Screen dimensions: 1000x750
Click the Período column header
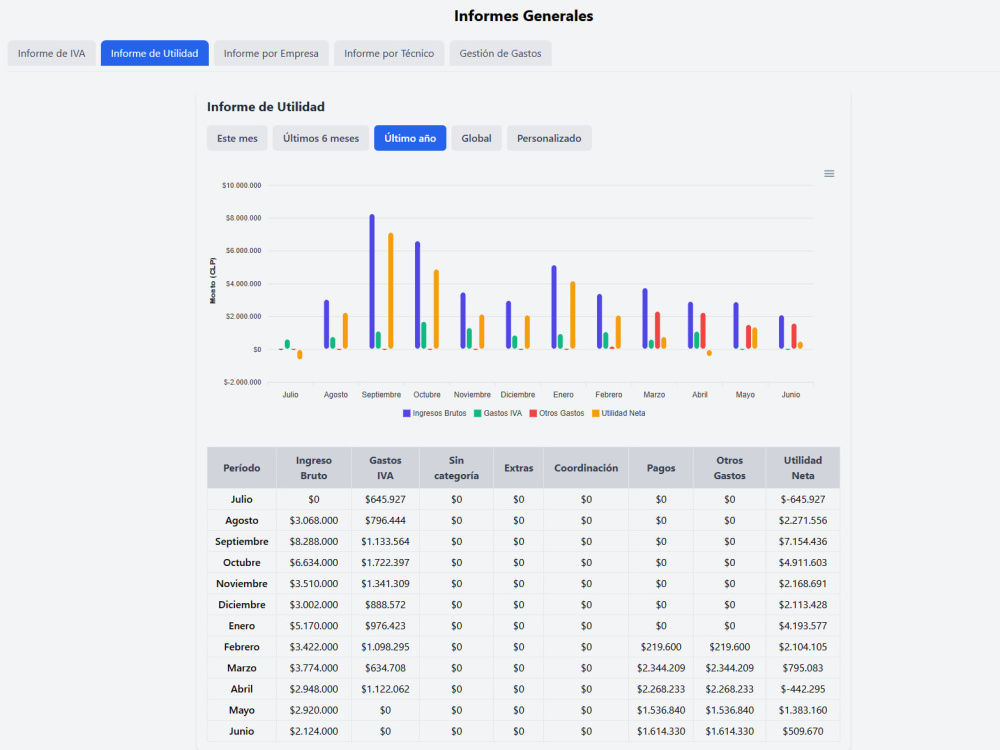click(x=242, y=468)
